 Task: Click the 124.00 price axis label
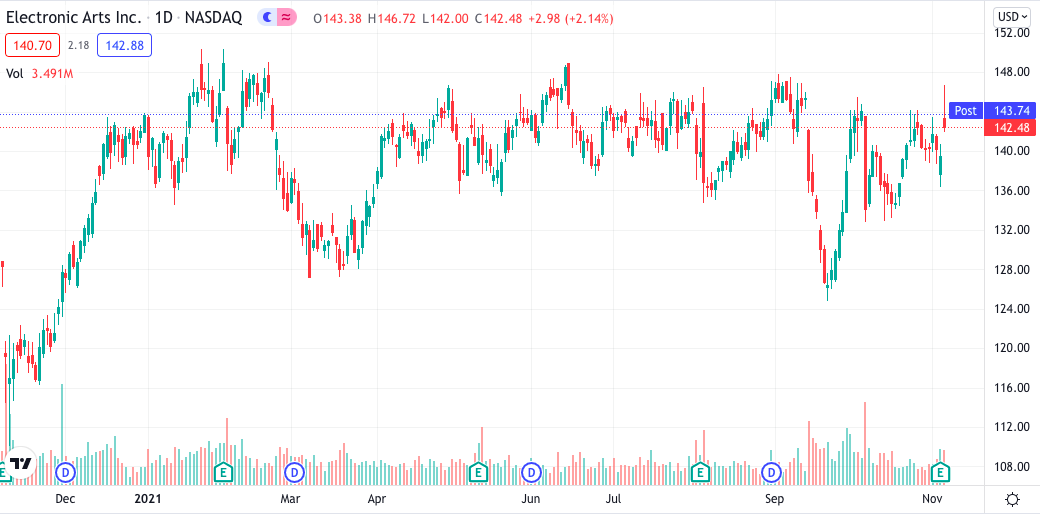[1013, 309]
